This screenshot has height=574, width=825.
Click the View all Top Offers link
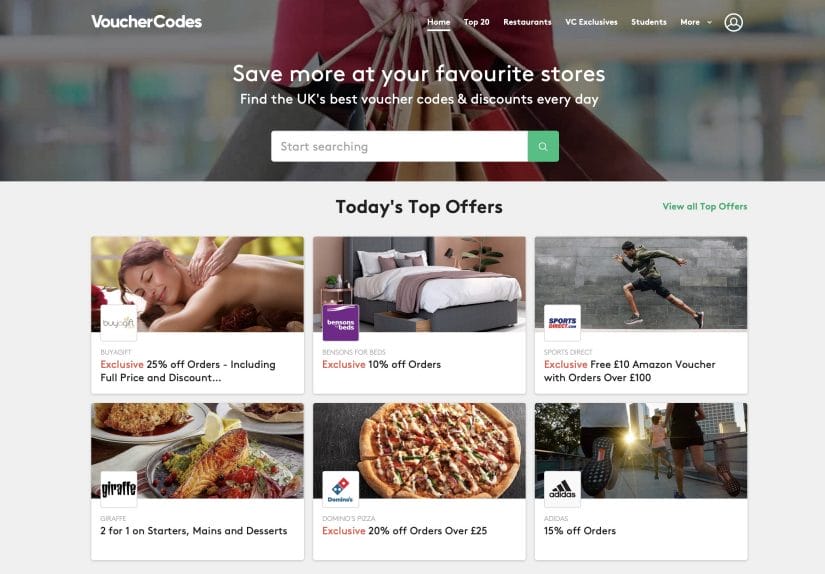[704, 207]
